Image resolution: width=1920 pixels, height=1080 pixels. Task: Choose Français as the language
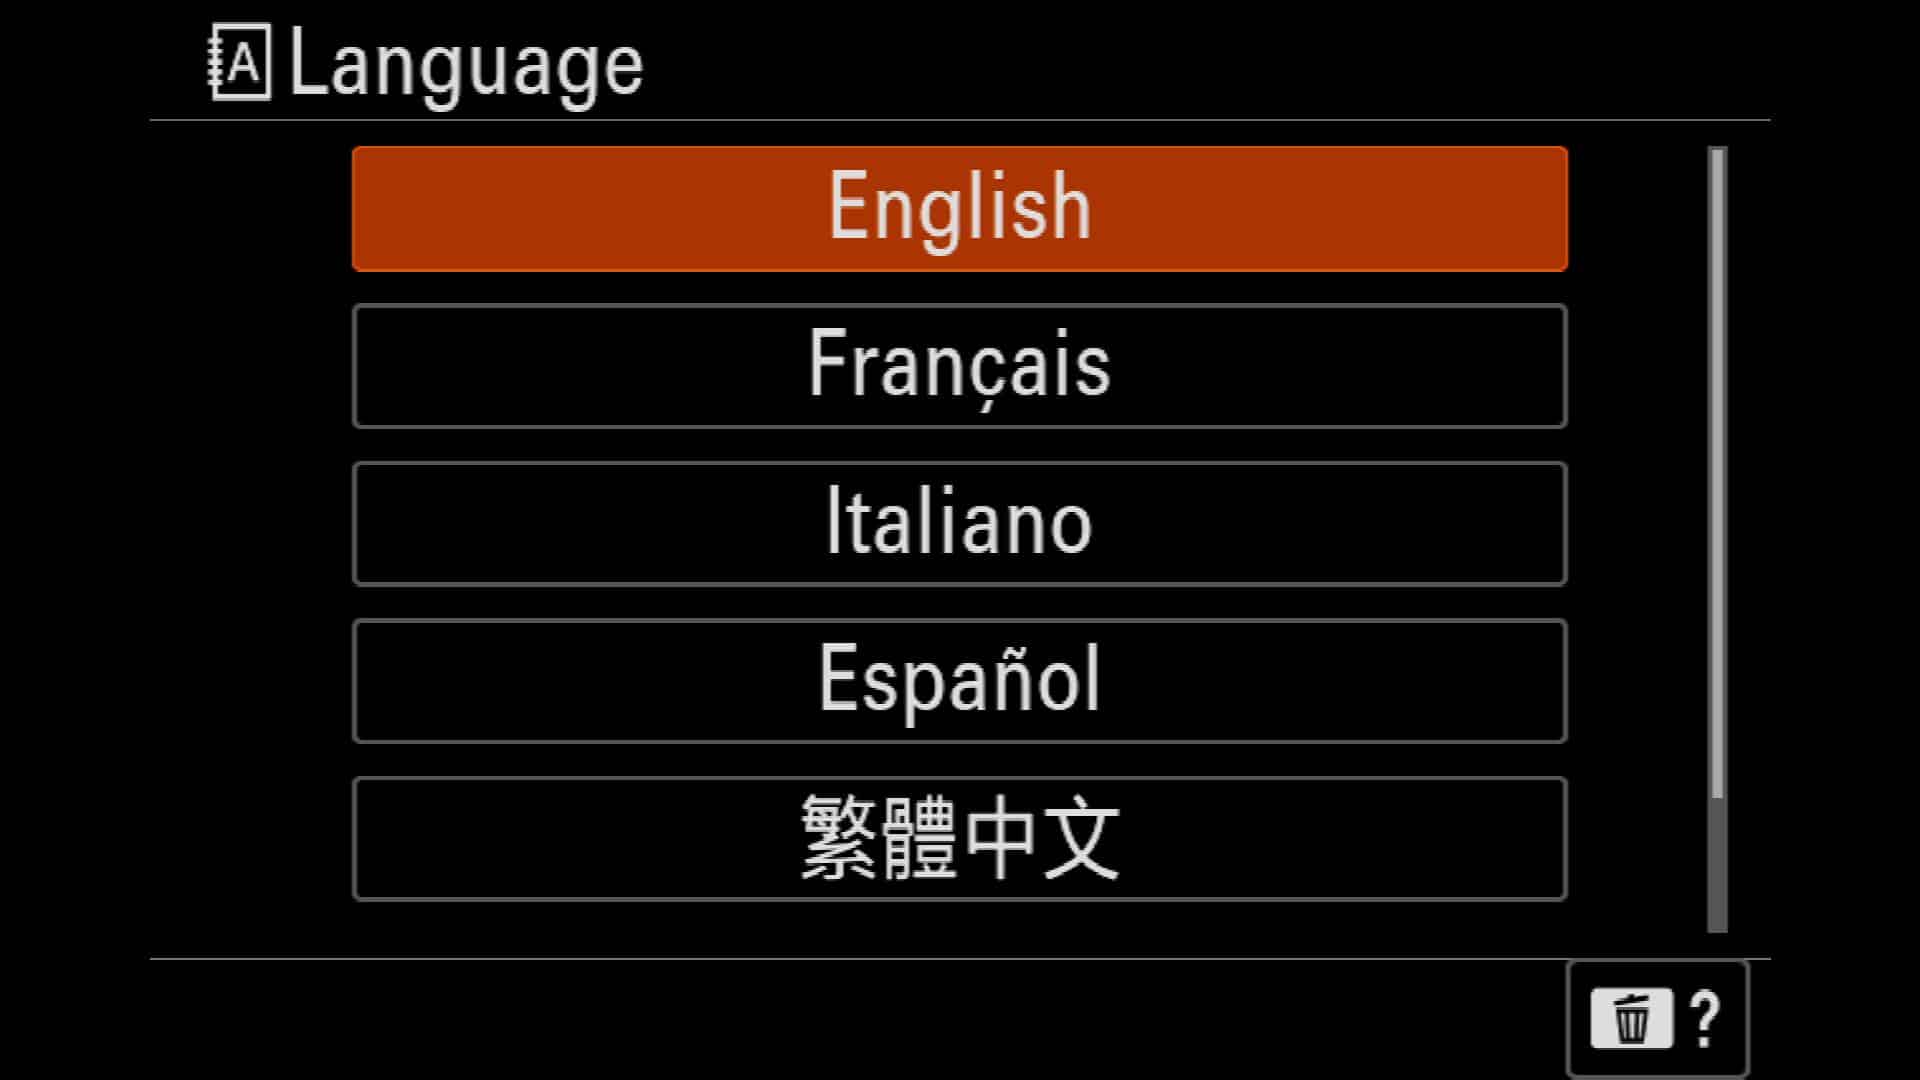point(959,366)
